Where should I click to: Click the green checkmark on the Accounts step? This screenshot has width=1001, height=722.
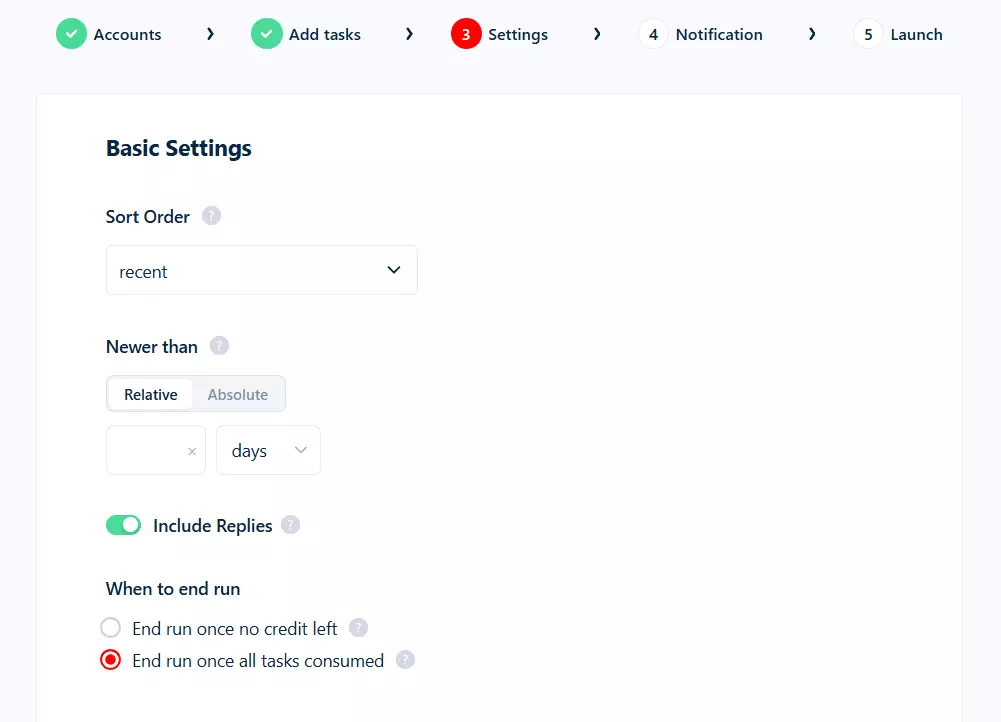pyautogui.click(x=71, y=33)
